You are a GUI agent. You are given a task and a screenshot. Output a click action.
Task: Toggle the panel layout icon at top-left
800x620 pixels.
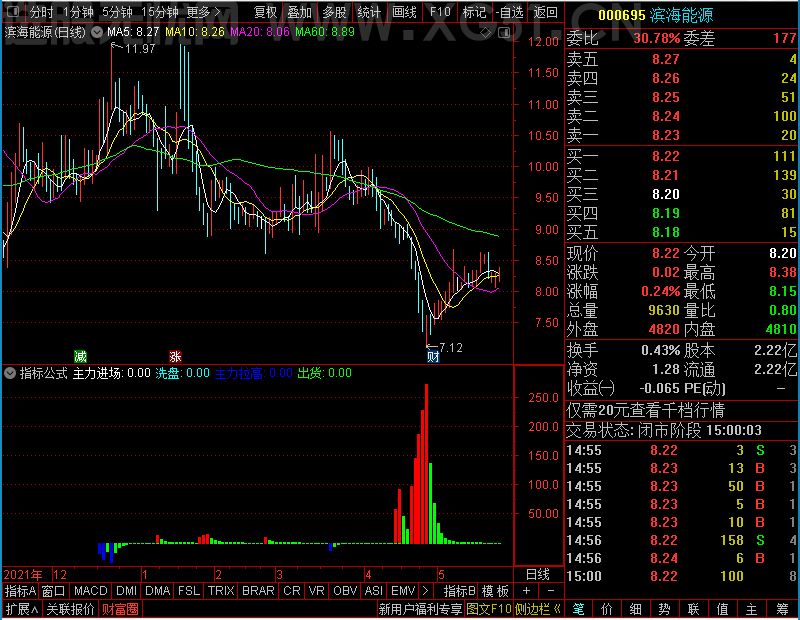click(13, 11)
